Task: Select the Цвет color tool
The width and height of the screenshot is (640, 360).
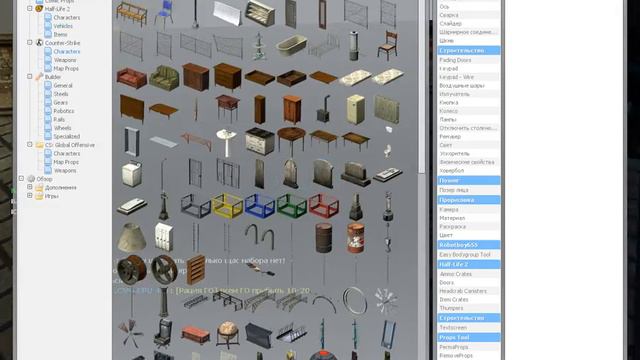Action: 469,235
